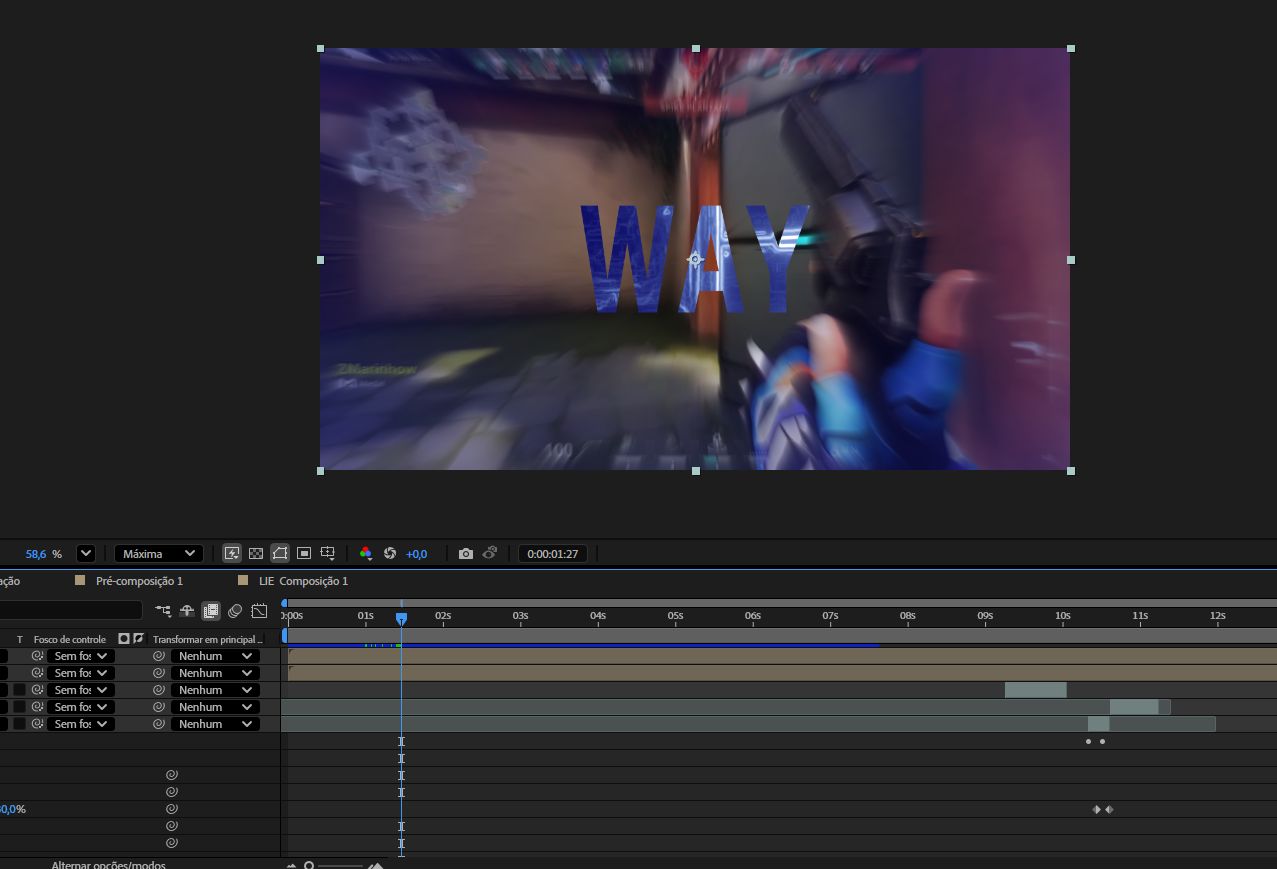The width and height of the screenshot is (1277, 869).
Task: Toggle Fast Previews lightning icon
Action: (x=232, y=553)
